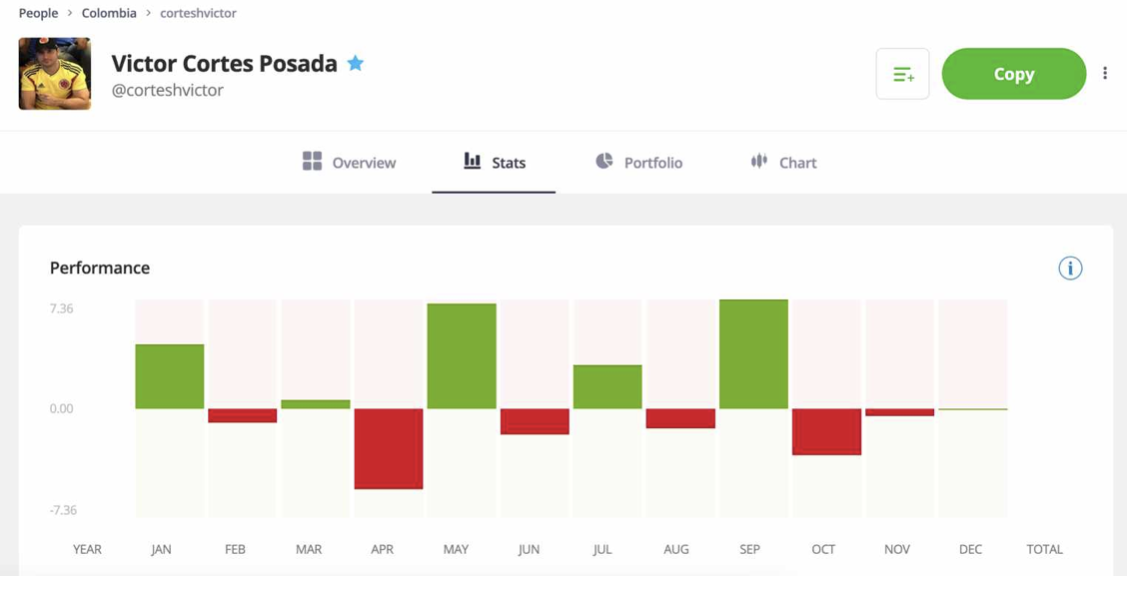Image resolution: width=1144 pixels, height=598 pixels.
Task: Click the Overview grid icon
Action: pyautogui.click(x=312, y=161)
